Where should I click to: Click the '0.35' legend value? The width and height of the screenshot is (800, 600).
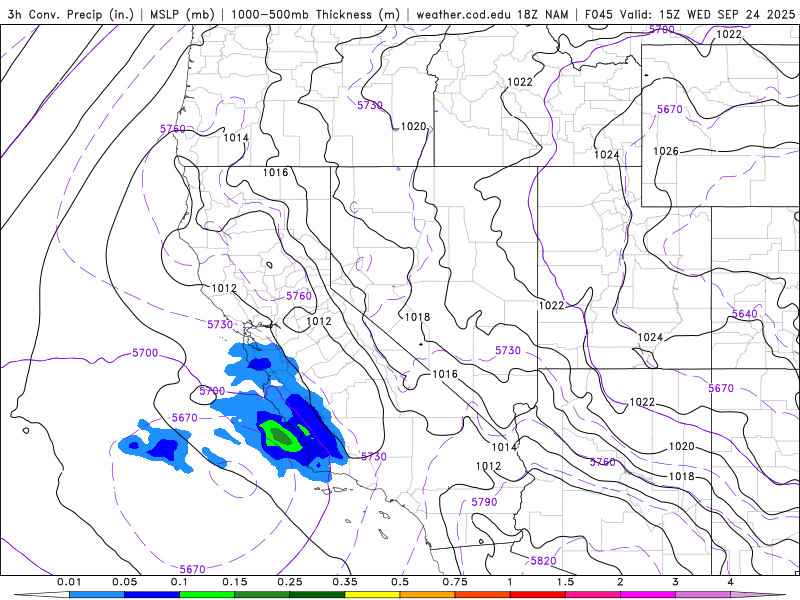click(345, 582)
